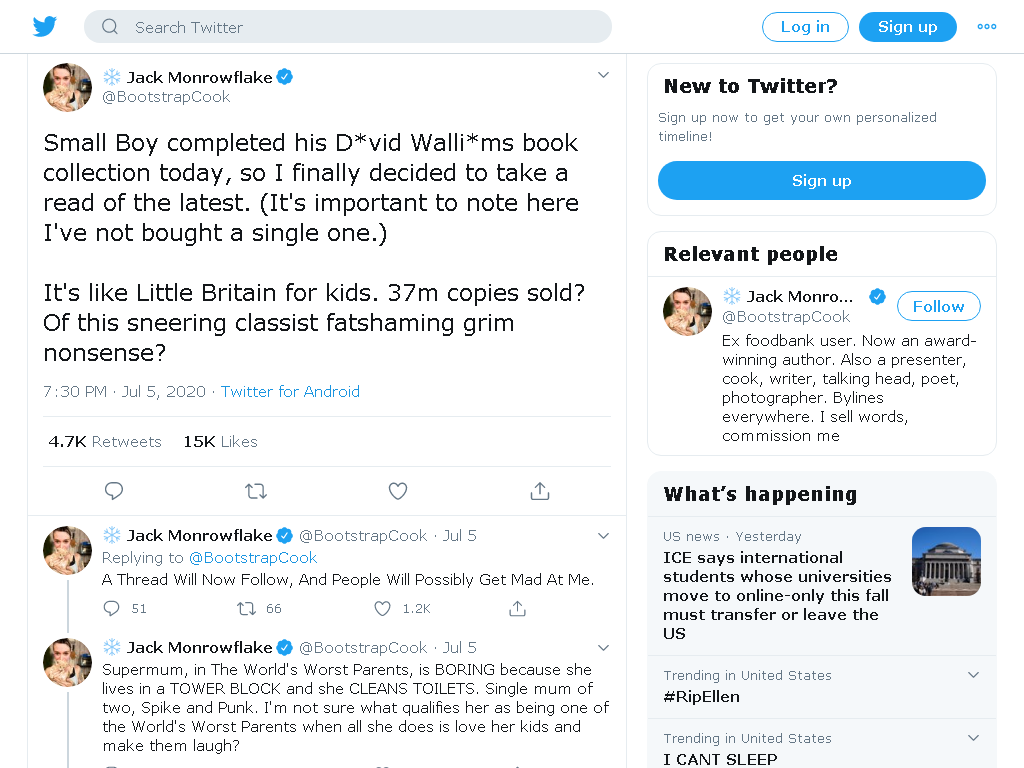The image size is (1024, 768).
Task: Focus the Search Twitter field
Action: (347, 27)
